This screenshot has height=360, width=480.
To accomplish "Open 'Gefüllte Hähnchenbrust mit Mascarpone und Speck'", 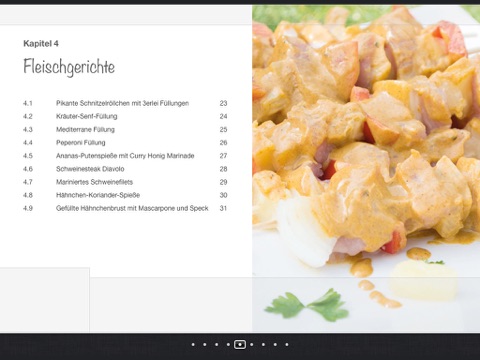I will point(132,208).
